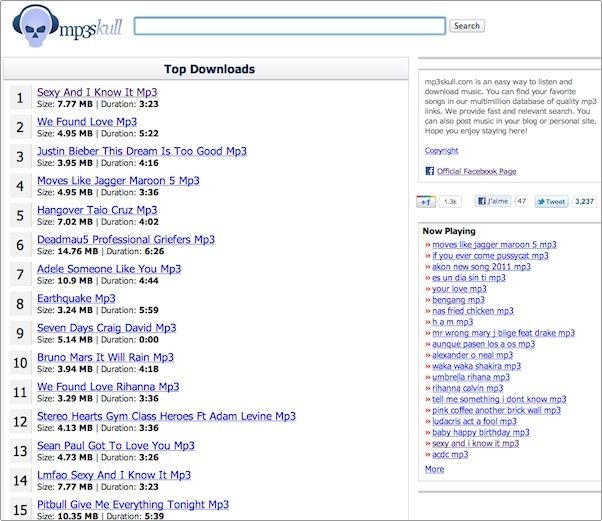Click 'es un dia sin ti mp3'
The width and height of the screenshot is (602, 521).
469,278
